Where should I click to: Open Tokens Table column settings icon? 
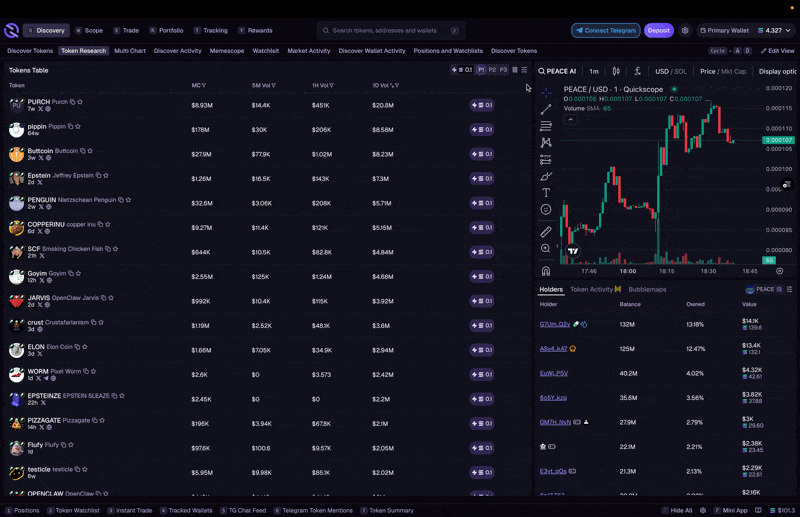[x=524, y=70]
